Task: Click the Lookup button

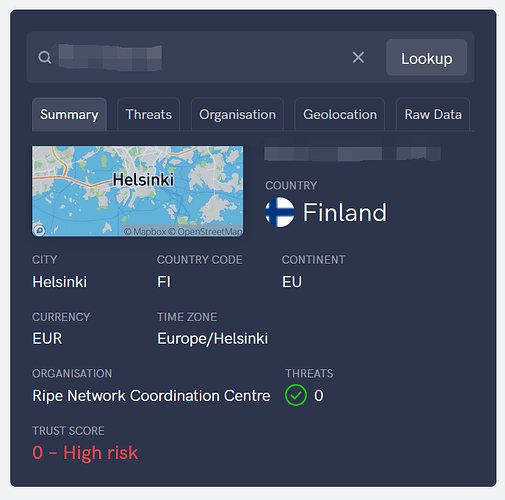Action: [x=426, y=57]
